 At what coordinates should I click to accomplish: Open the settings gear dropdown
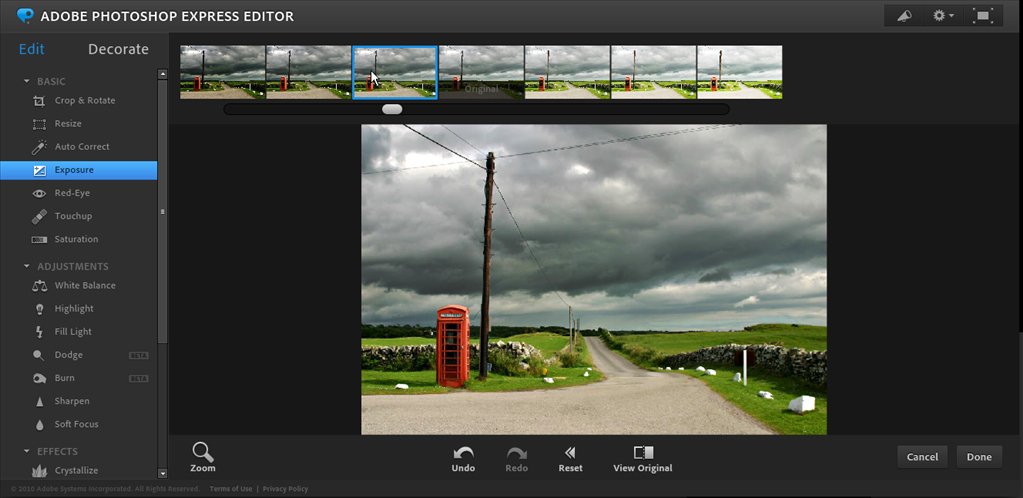pos(943,16)
